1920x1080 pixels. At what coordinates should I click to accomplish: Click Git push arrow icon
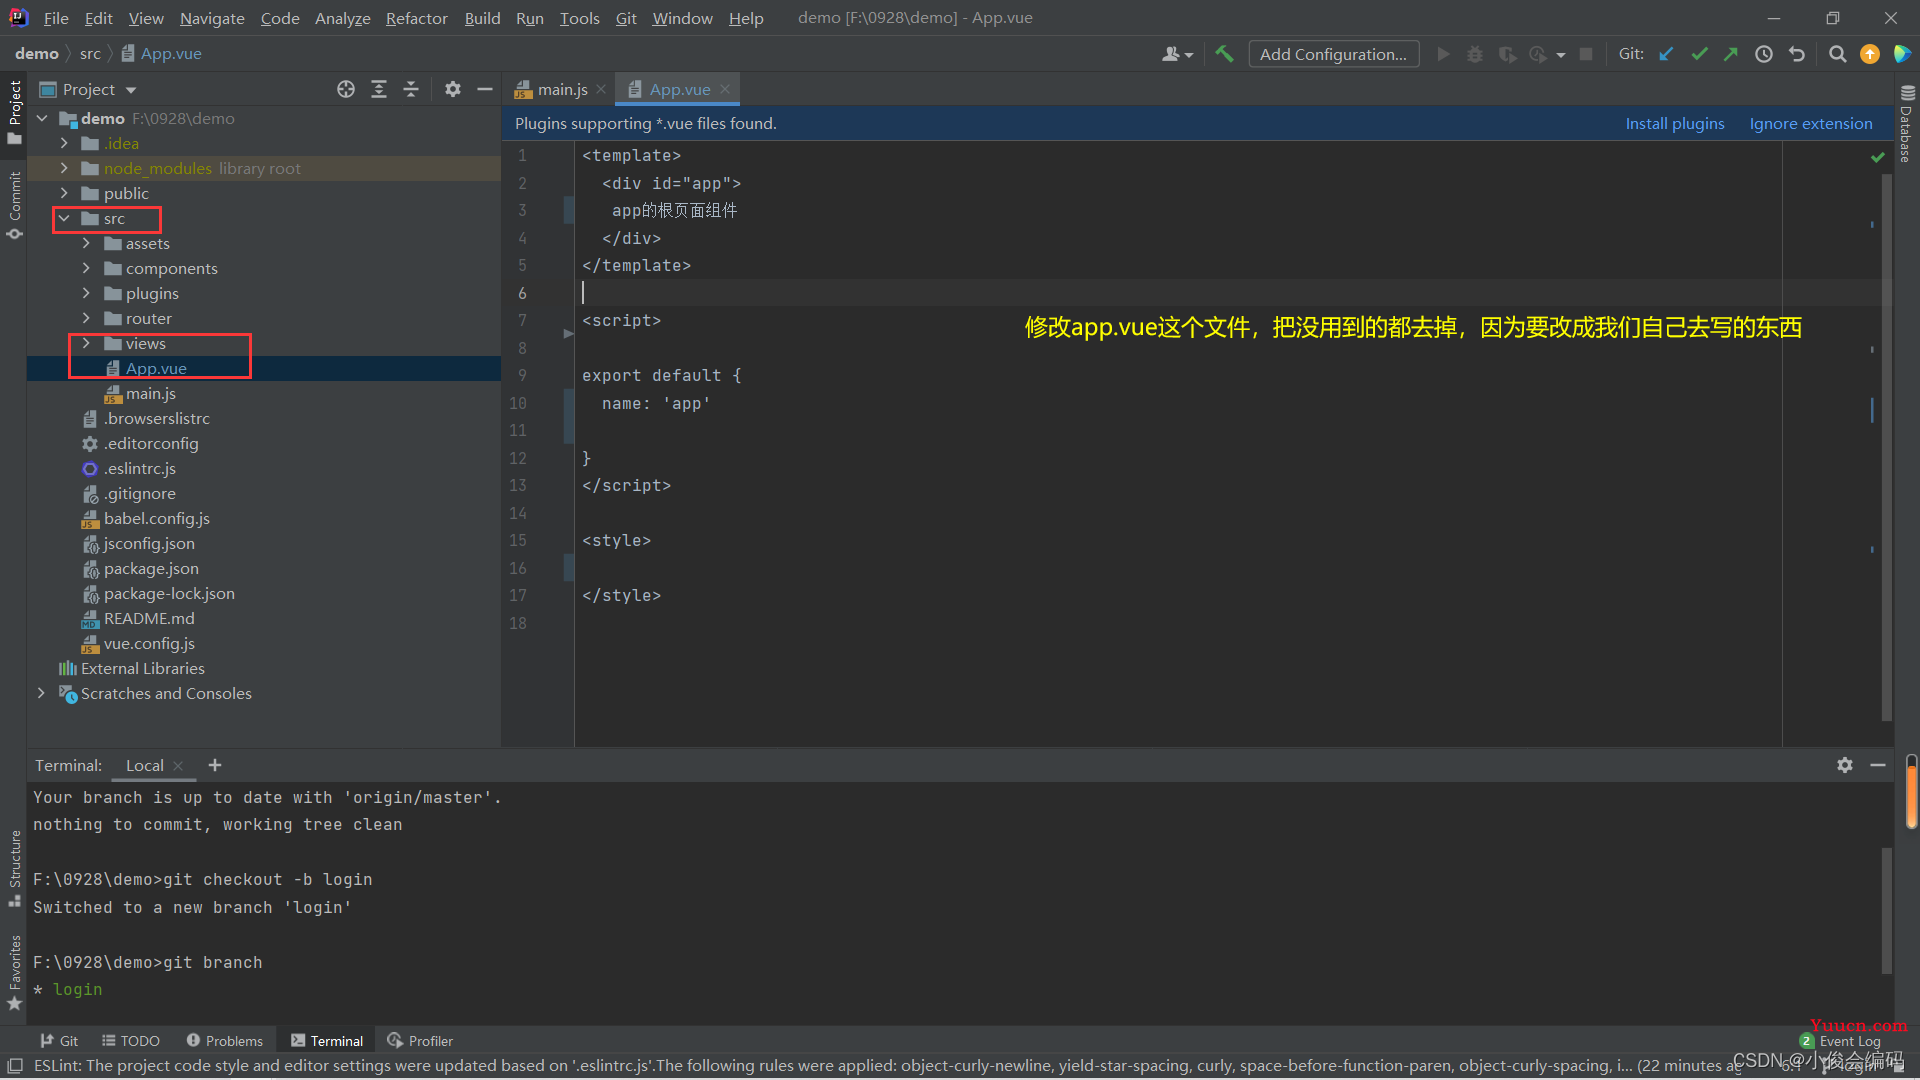[x=1731, y=54]
